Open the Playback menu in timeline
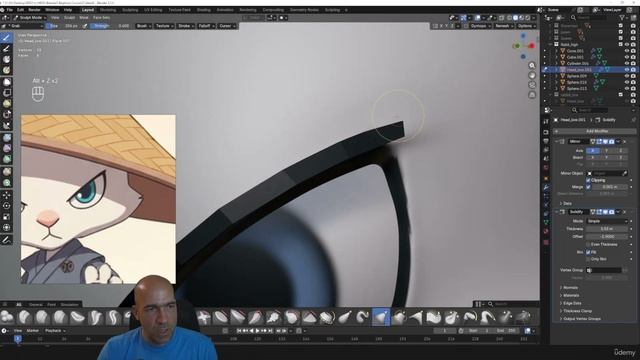640x360 pixels. click(55, 331)
